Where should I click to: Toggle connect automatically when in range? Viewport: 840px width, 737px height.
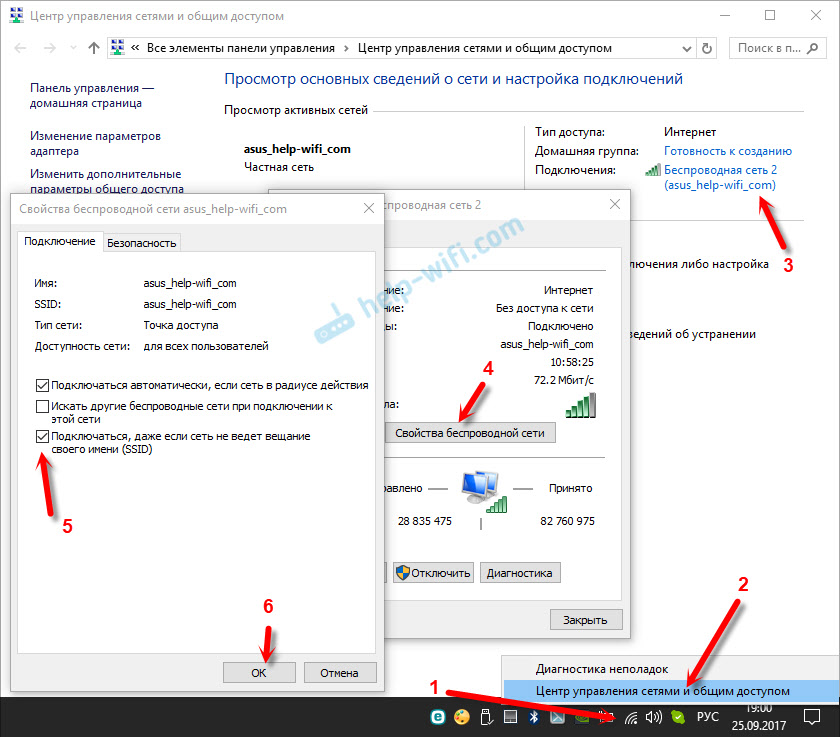[42, 386]
